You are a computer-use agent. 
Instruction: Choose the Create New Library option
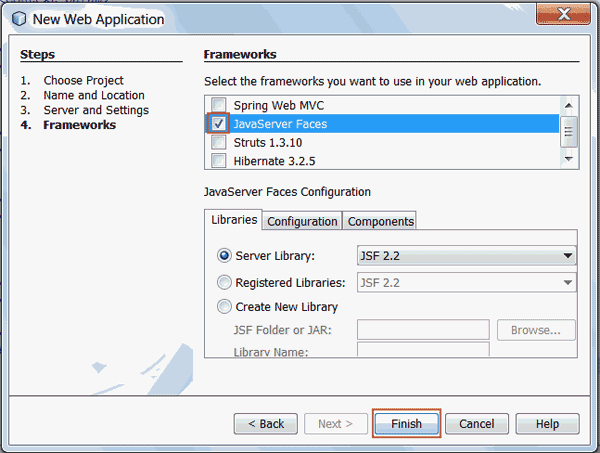point(224,306)
